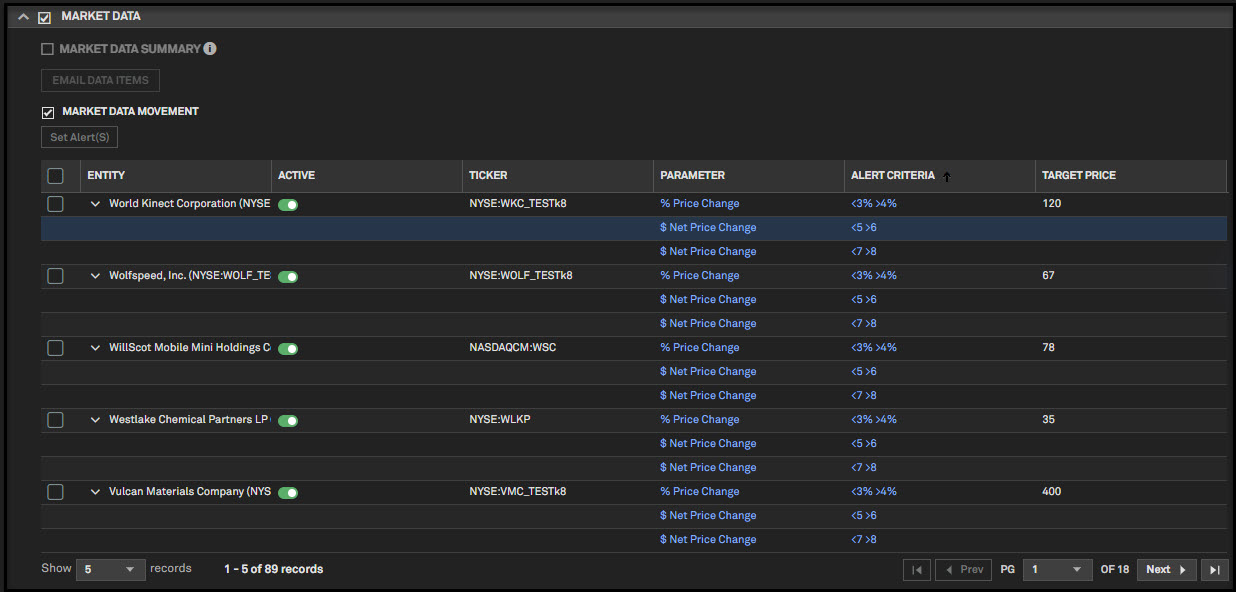
Task: Select the WillScot Mobile Mini Holdings row checkbox
Action: click(x=56, y=348)
